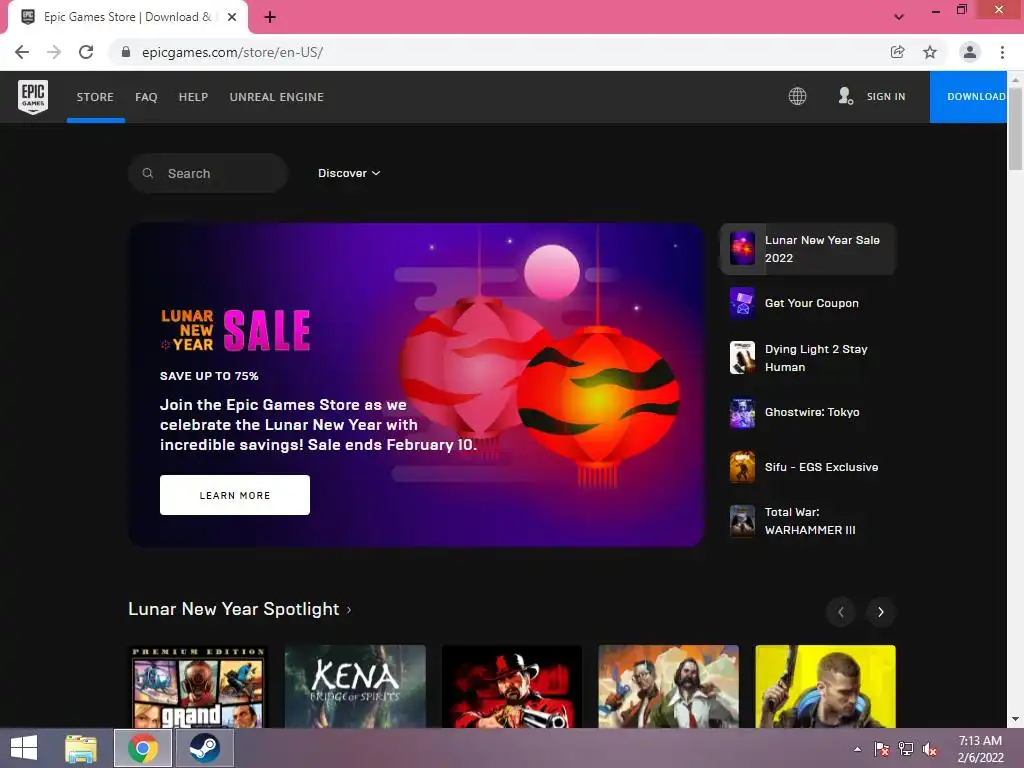Select the Lunar New Year Sale 2022 thumbnail icon

pos(743,249)
